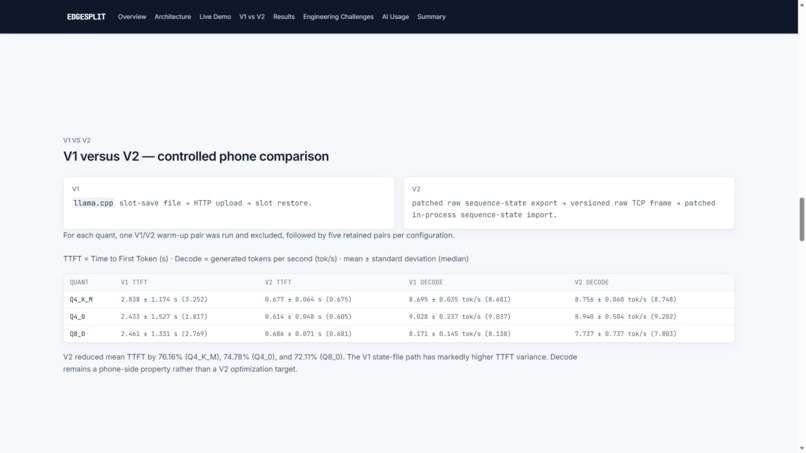Click the V1 TTFT column header

134,282
